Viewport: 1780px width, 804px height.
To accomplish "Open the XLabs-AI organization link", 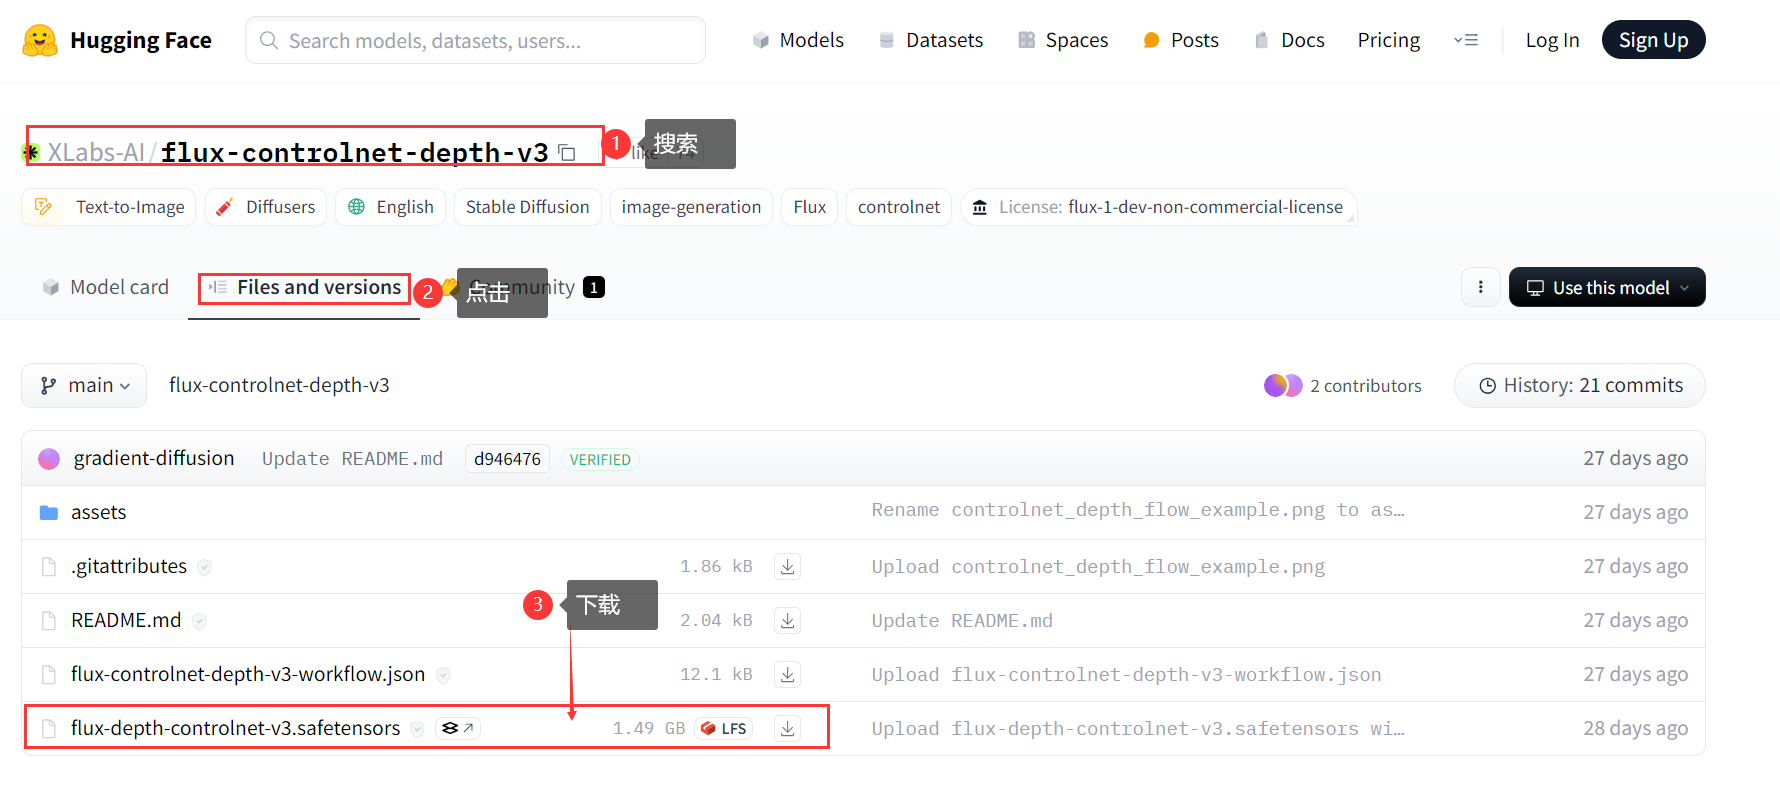I will 96,152.
